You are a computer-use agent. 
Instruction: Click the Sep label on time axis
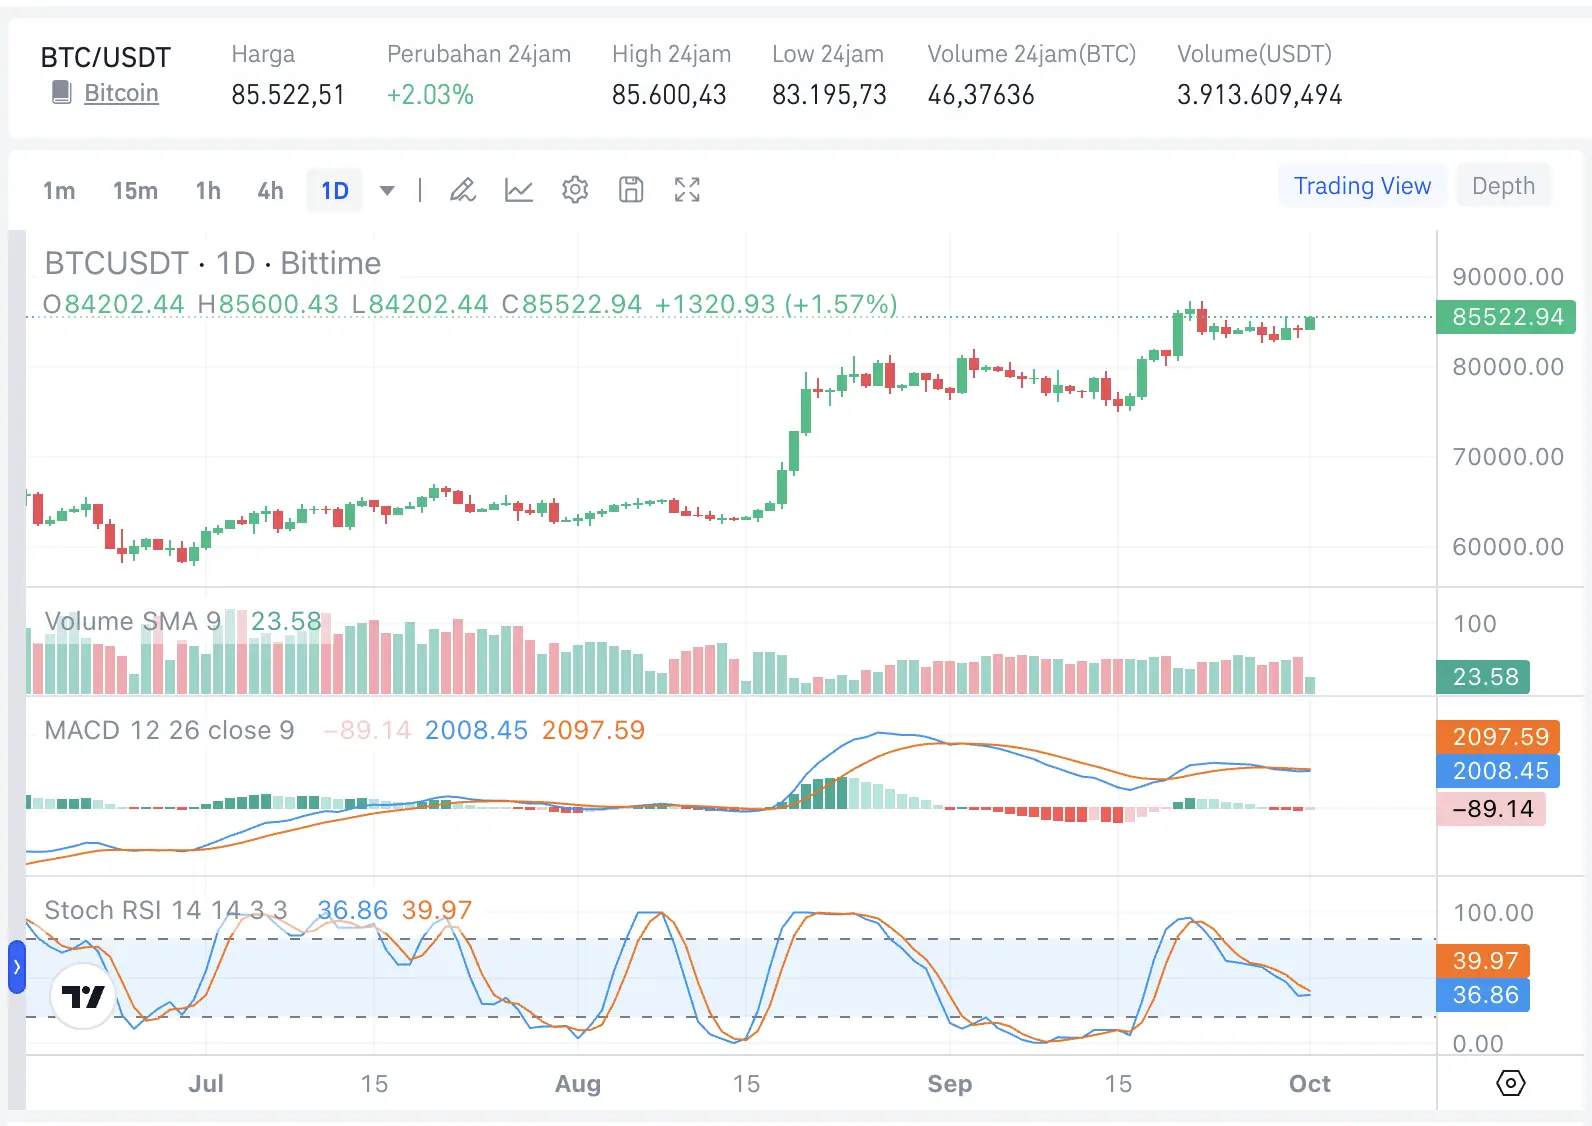click(949, 1084)
